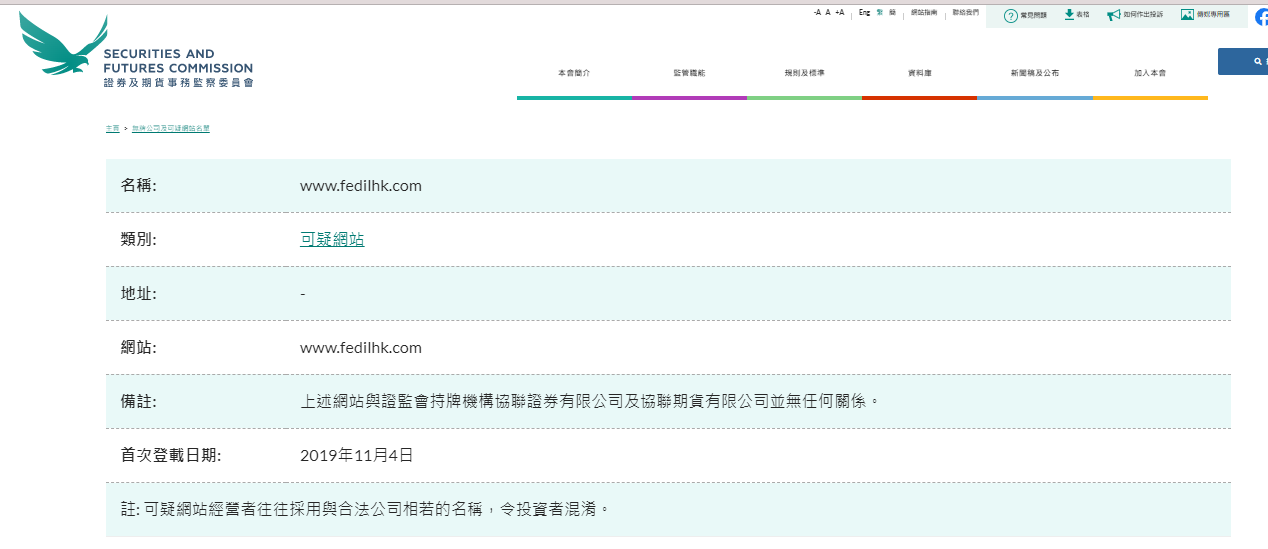1268x549 pixels.
Task: Increase font size with +A
Action: click(x=839, y=13)
